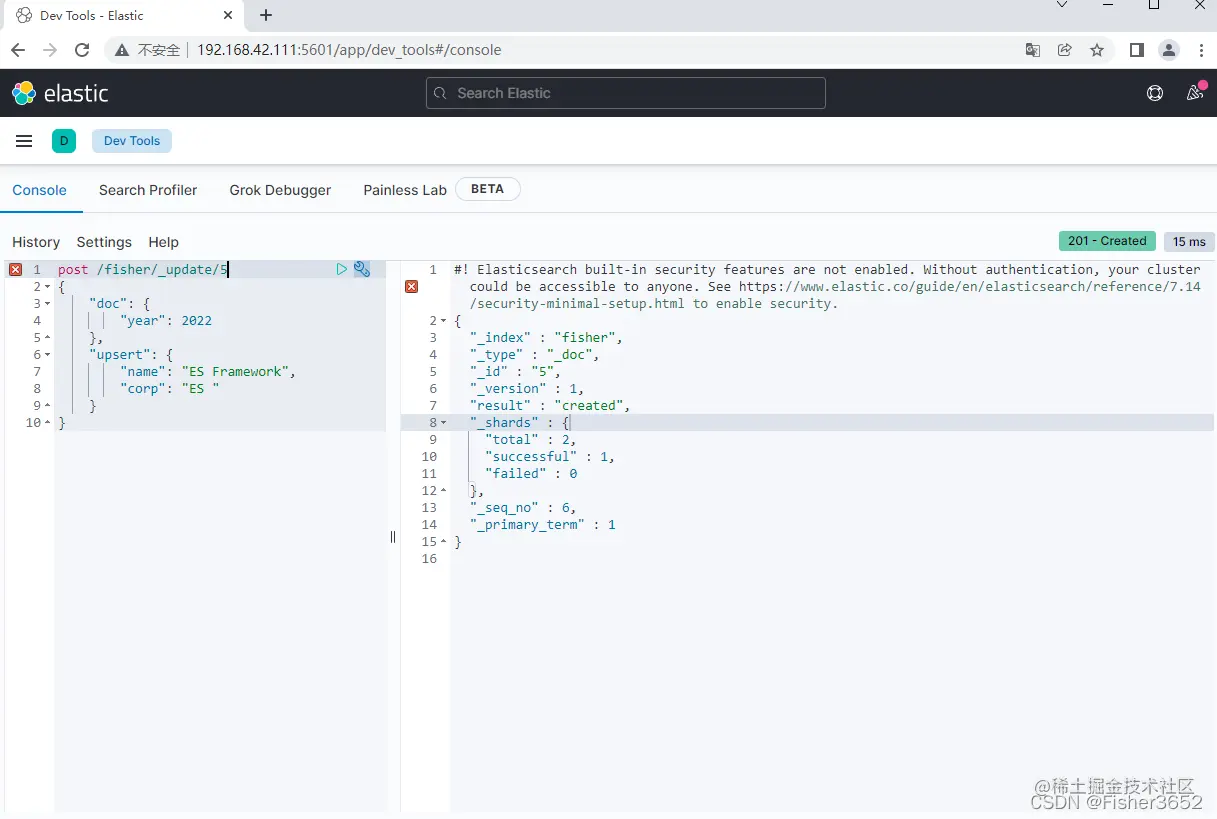The height and width of the screenshot is (819, 1217).
Task: Open the hamburger navigation menu
Action: coord(24,141)
